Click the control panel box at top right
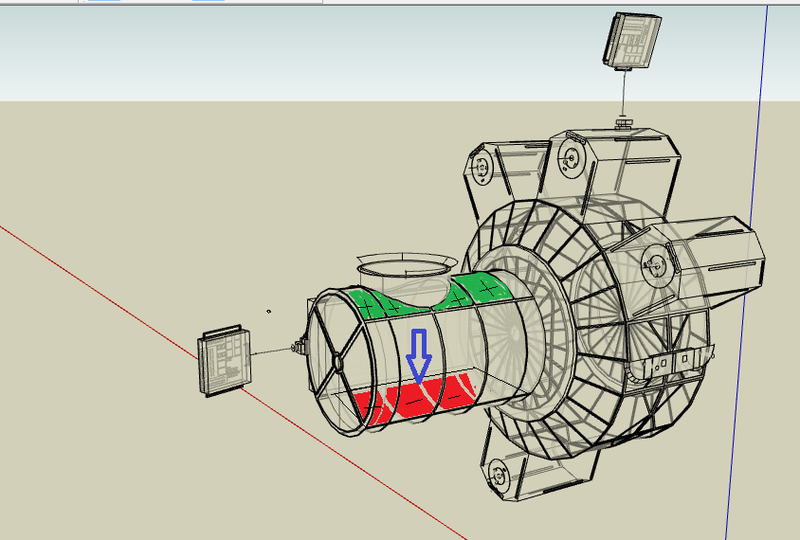The width and height of the screenshot is (800, 540). [631, 39]
